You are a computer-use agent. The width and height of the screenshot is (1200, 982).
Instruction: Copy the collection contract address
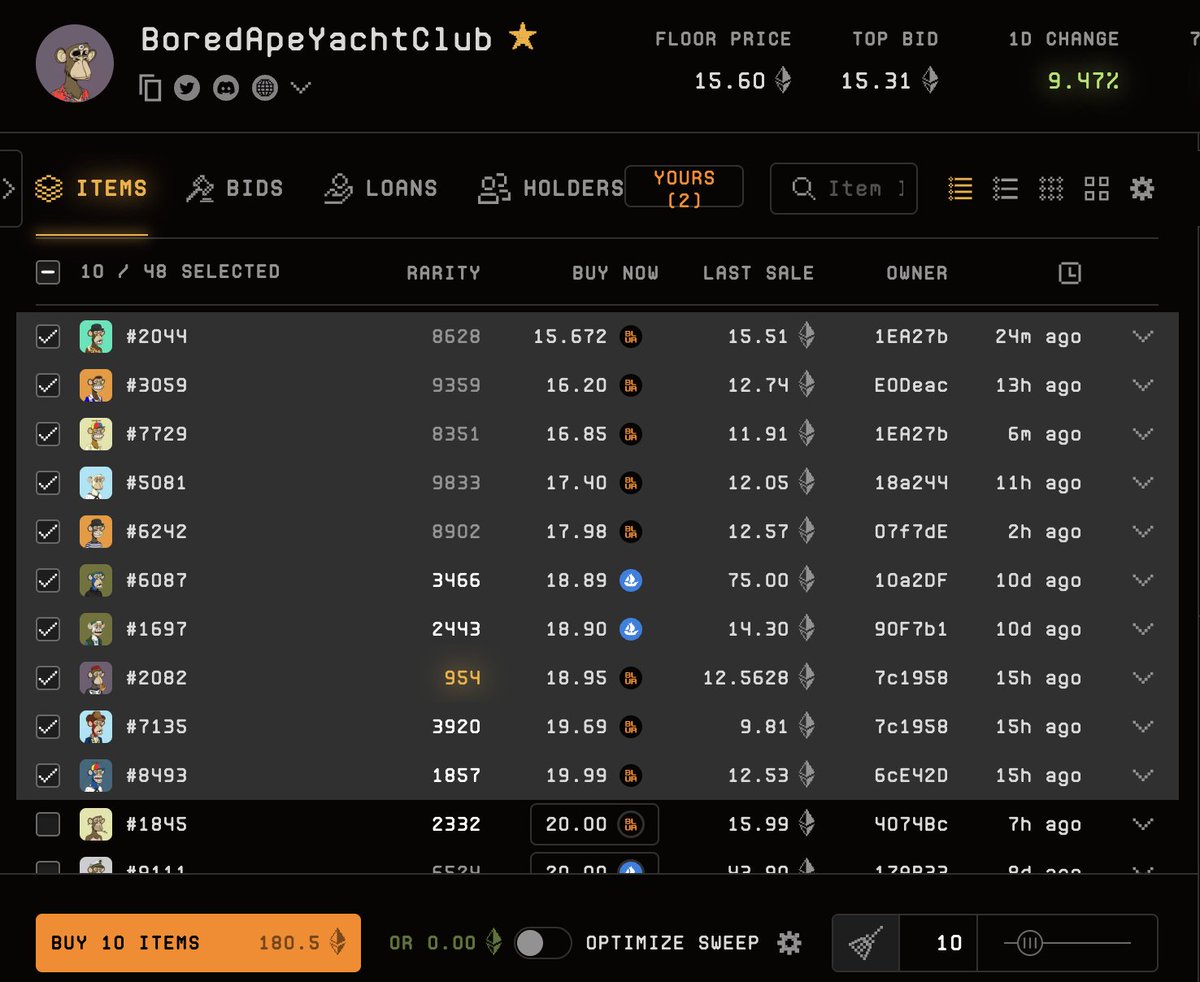pyautogui.click(x=150, y=87)
